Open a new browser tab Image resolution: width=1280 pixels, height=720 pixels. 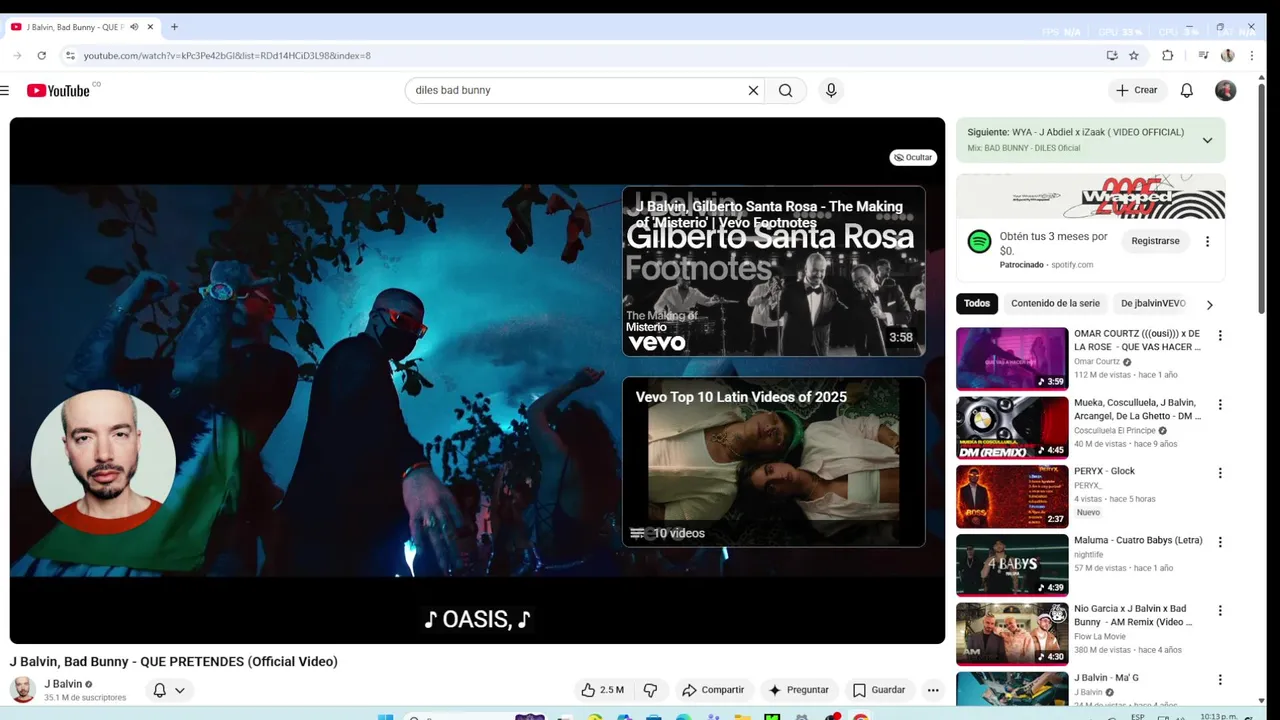coord(174,27)
